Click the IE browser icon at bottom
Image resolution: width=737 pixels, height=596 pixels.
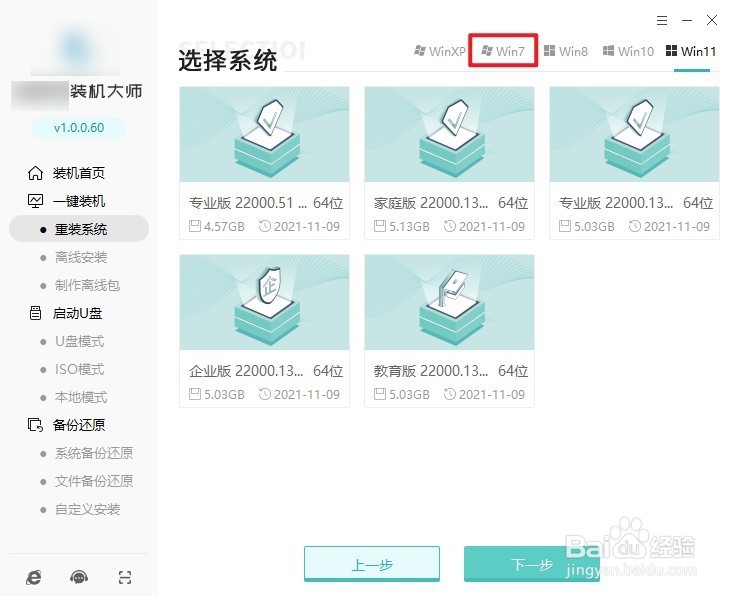tap(34, 577)
